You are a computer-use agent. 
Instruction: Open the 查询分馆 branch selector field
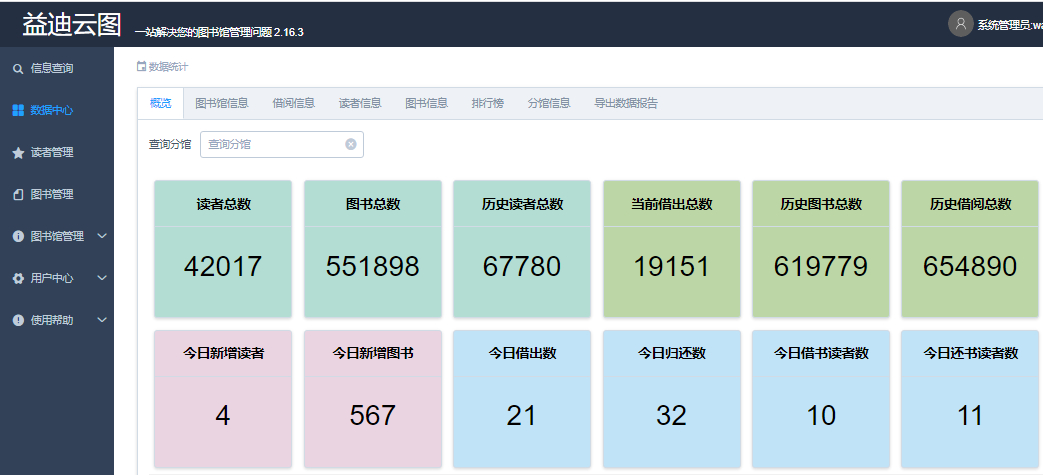coord(274,144)
